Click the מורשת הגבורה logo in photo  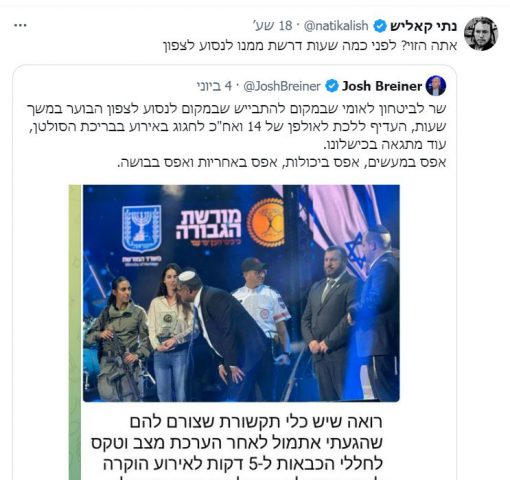click(208, 228)
